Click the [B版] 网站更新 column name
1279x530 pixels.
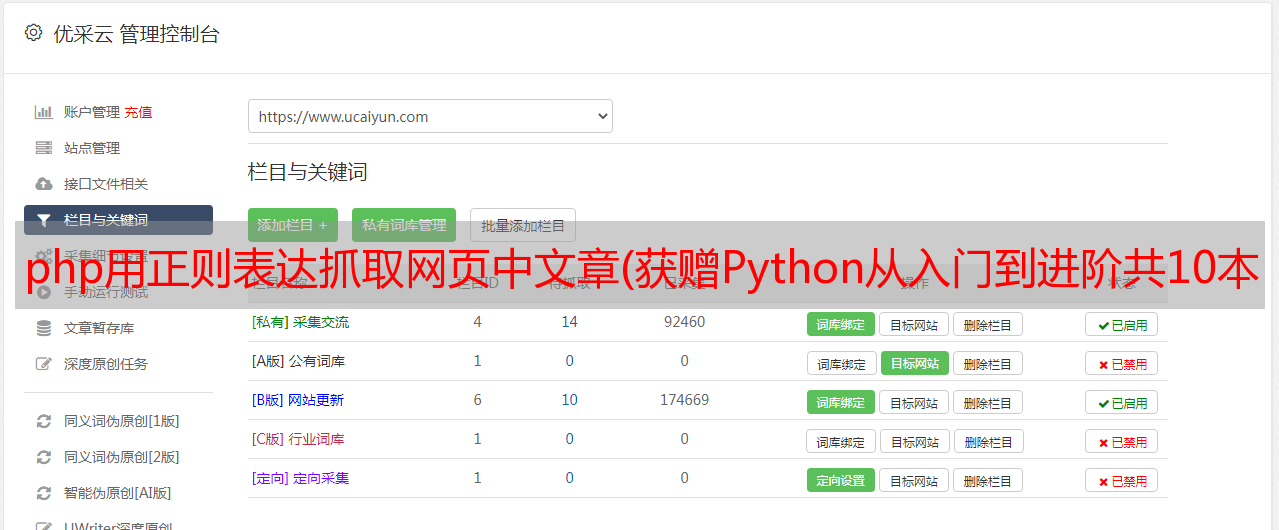tap(298, 400)
